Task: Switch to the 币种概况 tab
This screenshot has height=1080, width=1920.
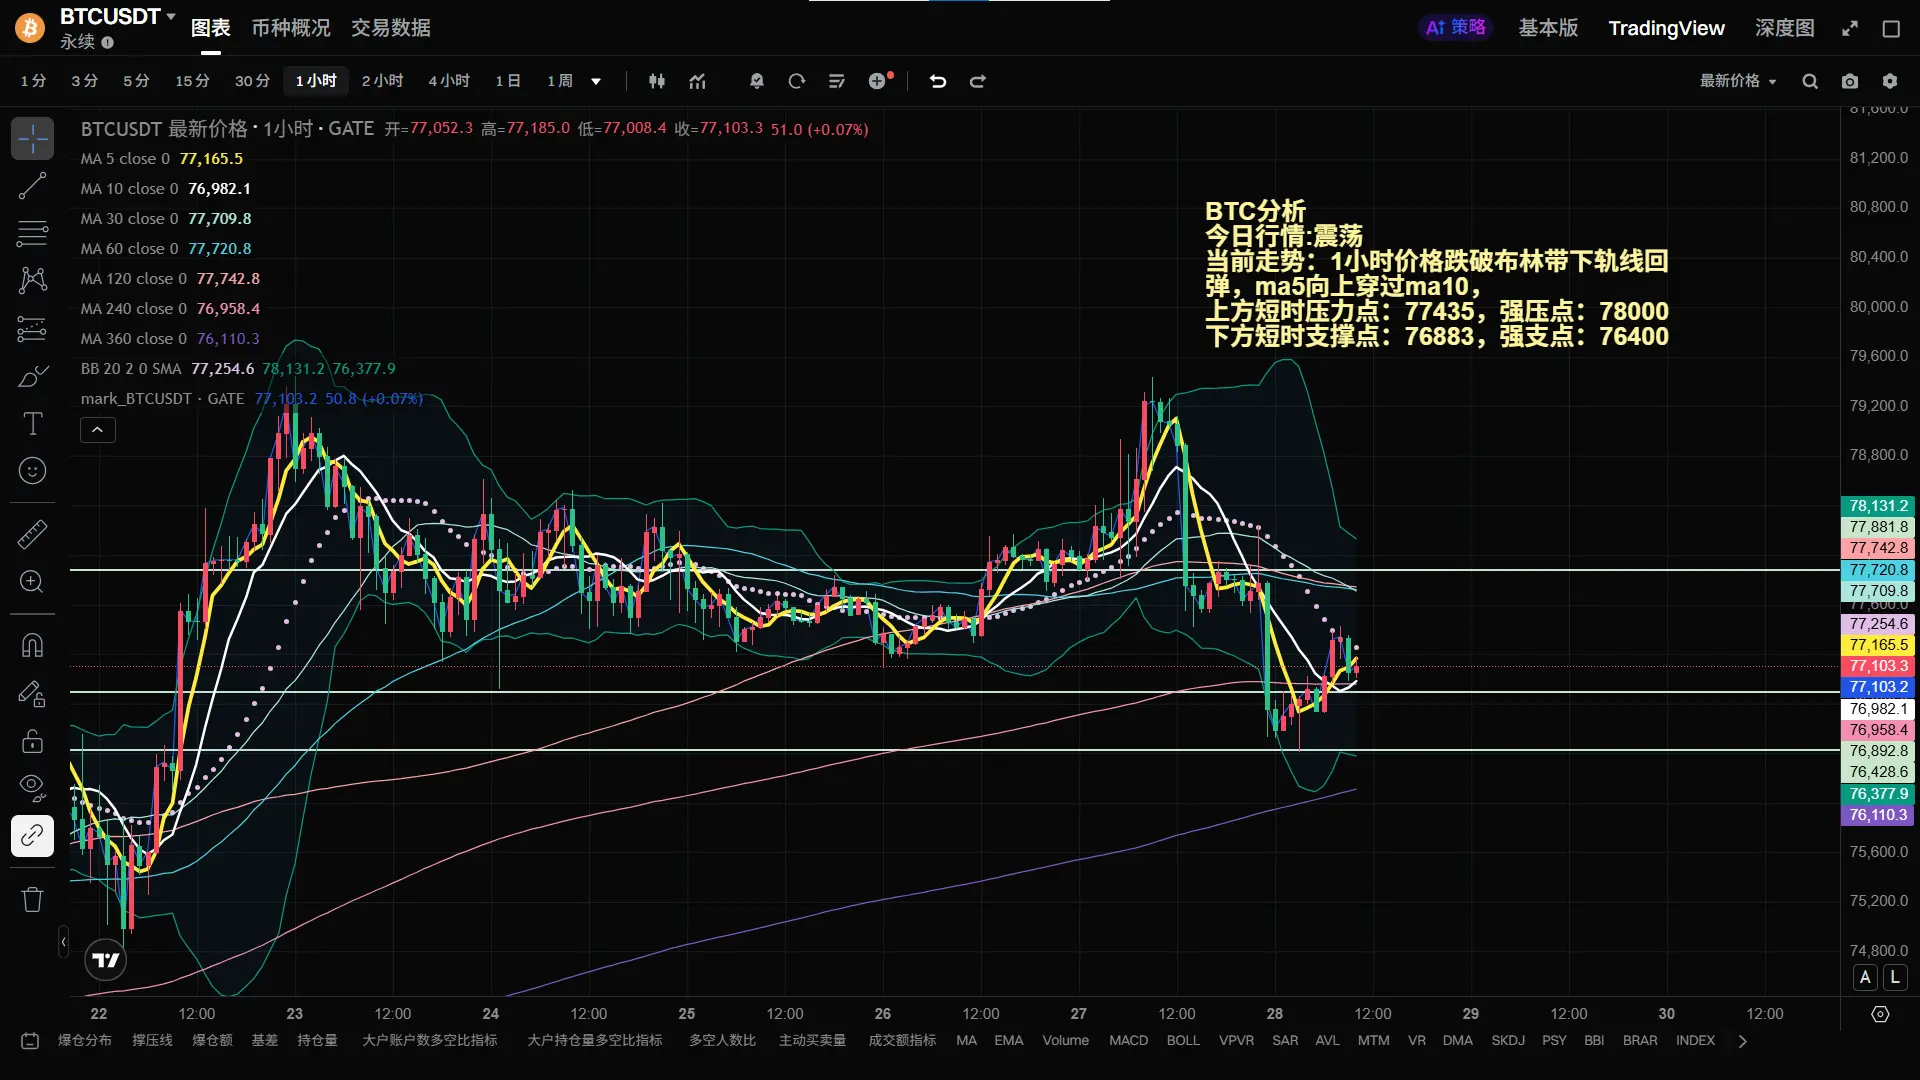Action: 290,28
